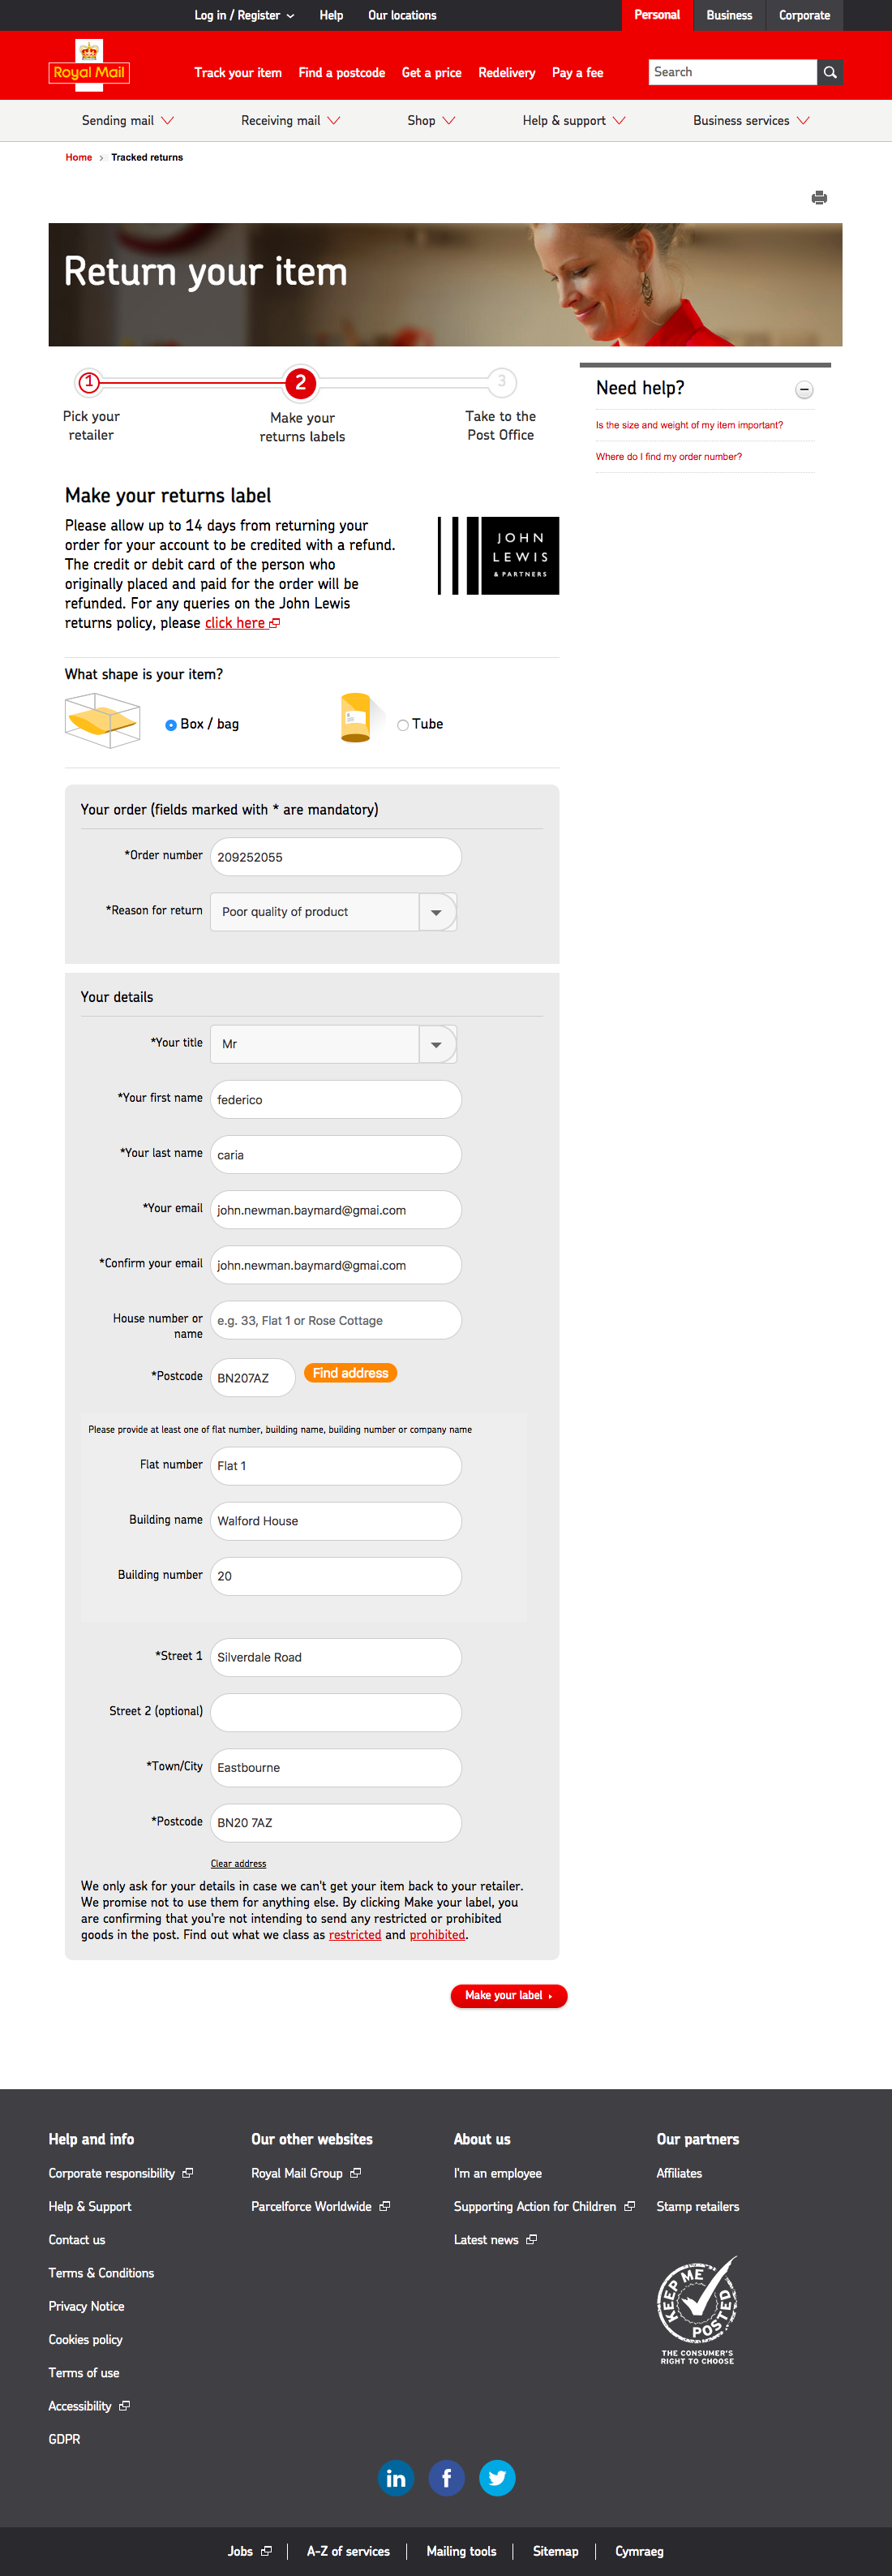Open Royal Mail's Twitter page
The image size is (892, 2576).
497,2477
